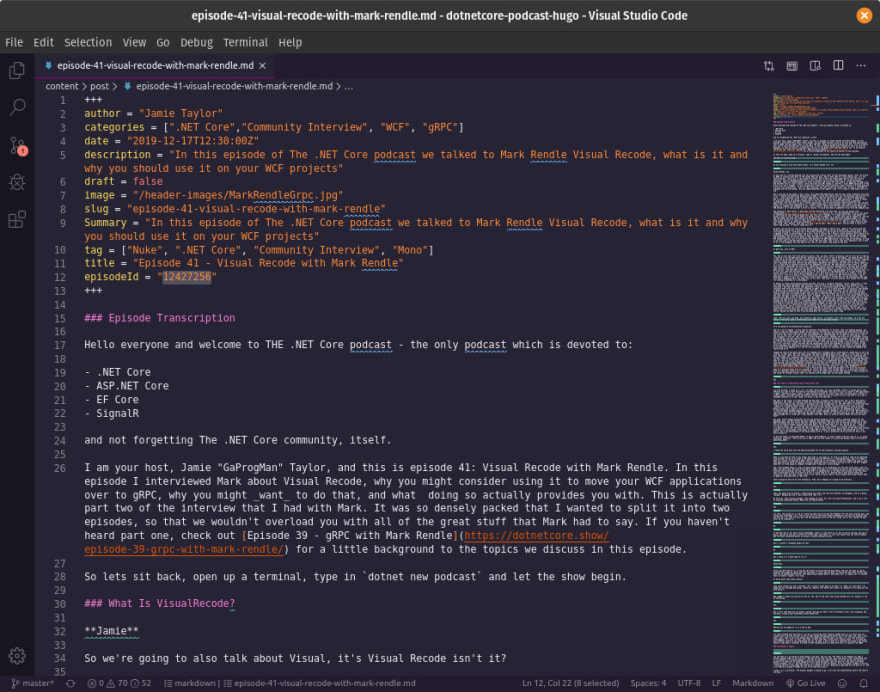Click the Open Preview icon in editor toolbar
This screenshot has height=692, width=880.
pyautogui.click(x=792, y=66)
